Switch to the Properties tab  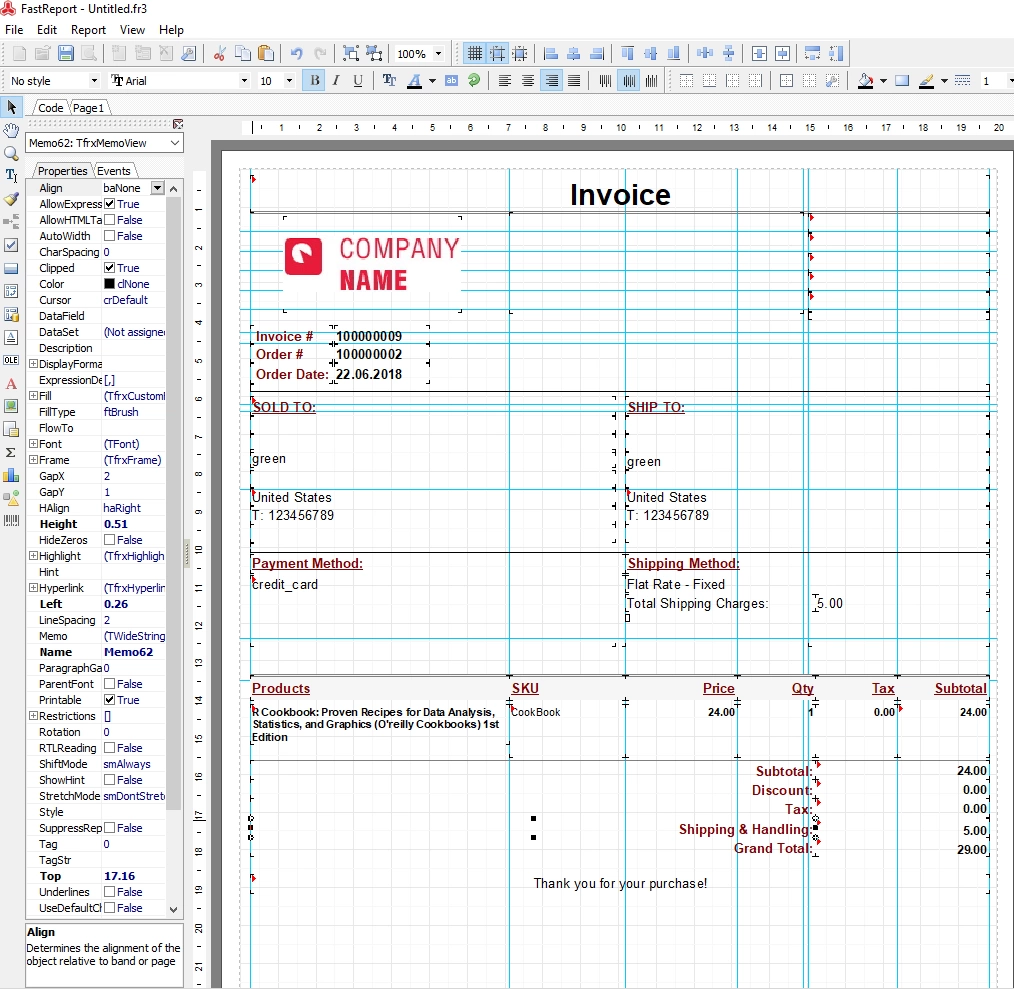tap(62, 171)
